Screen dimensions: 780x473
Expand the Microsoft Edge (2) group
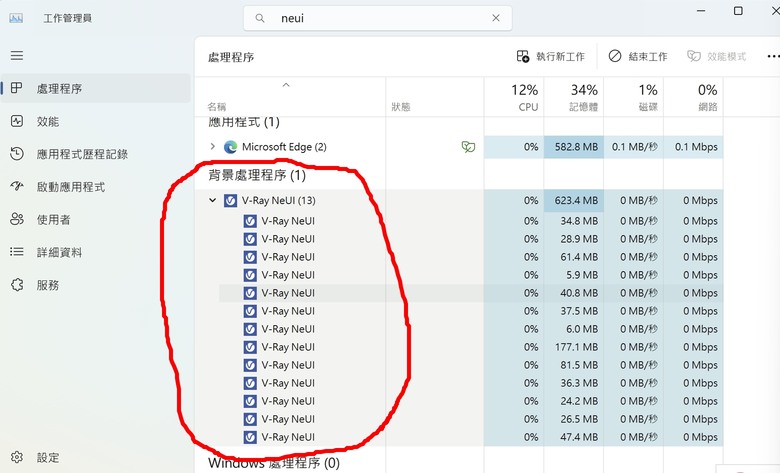click(212, 147)
